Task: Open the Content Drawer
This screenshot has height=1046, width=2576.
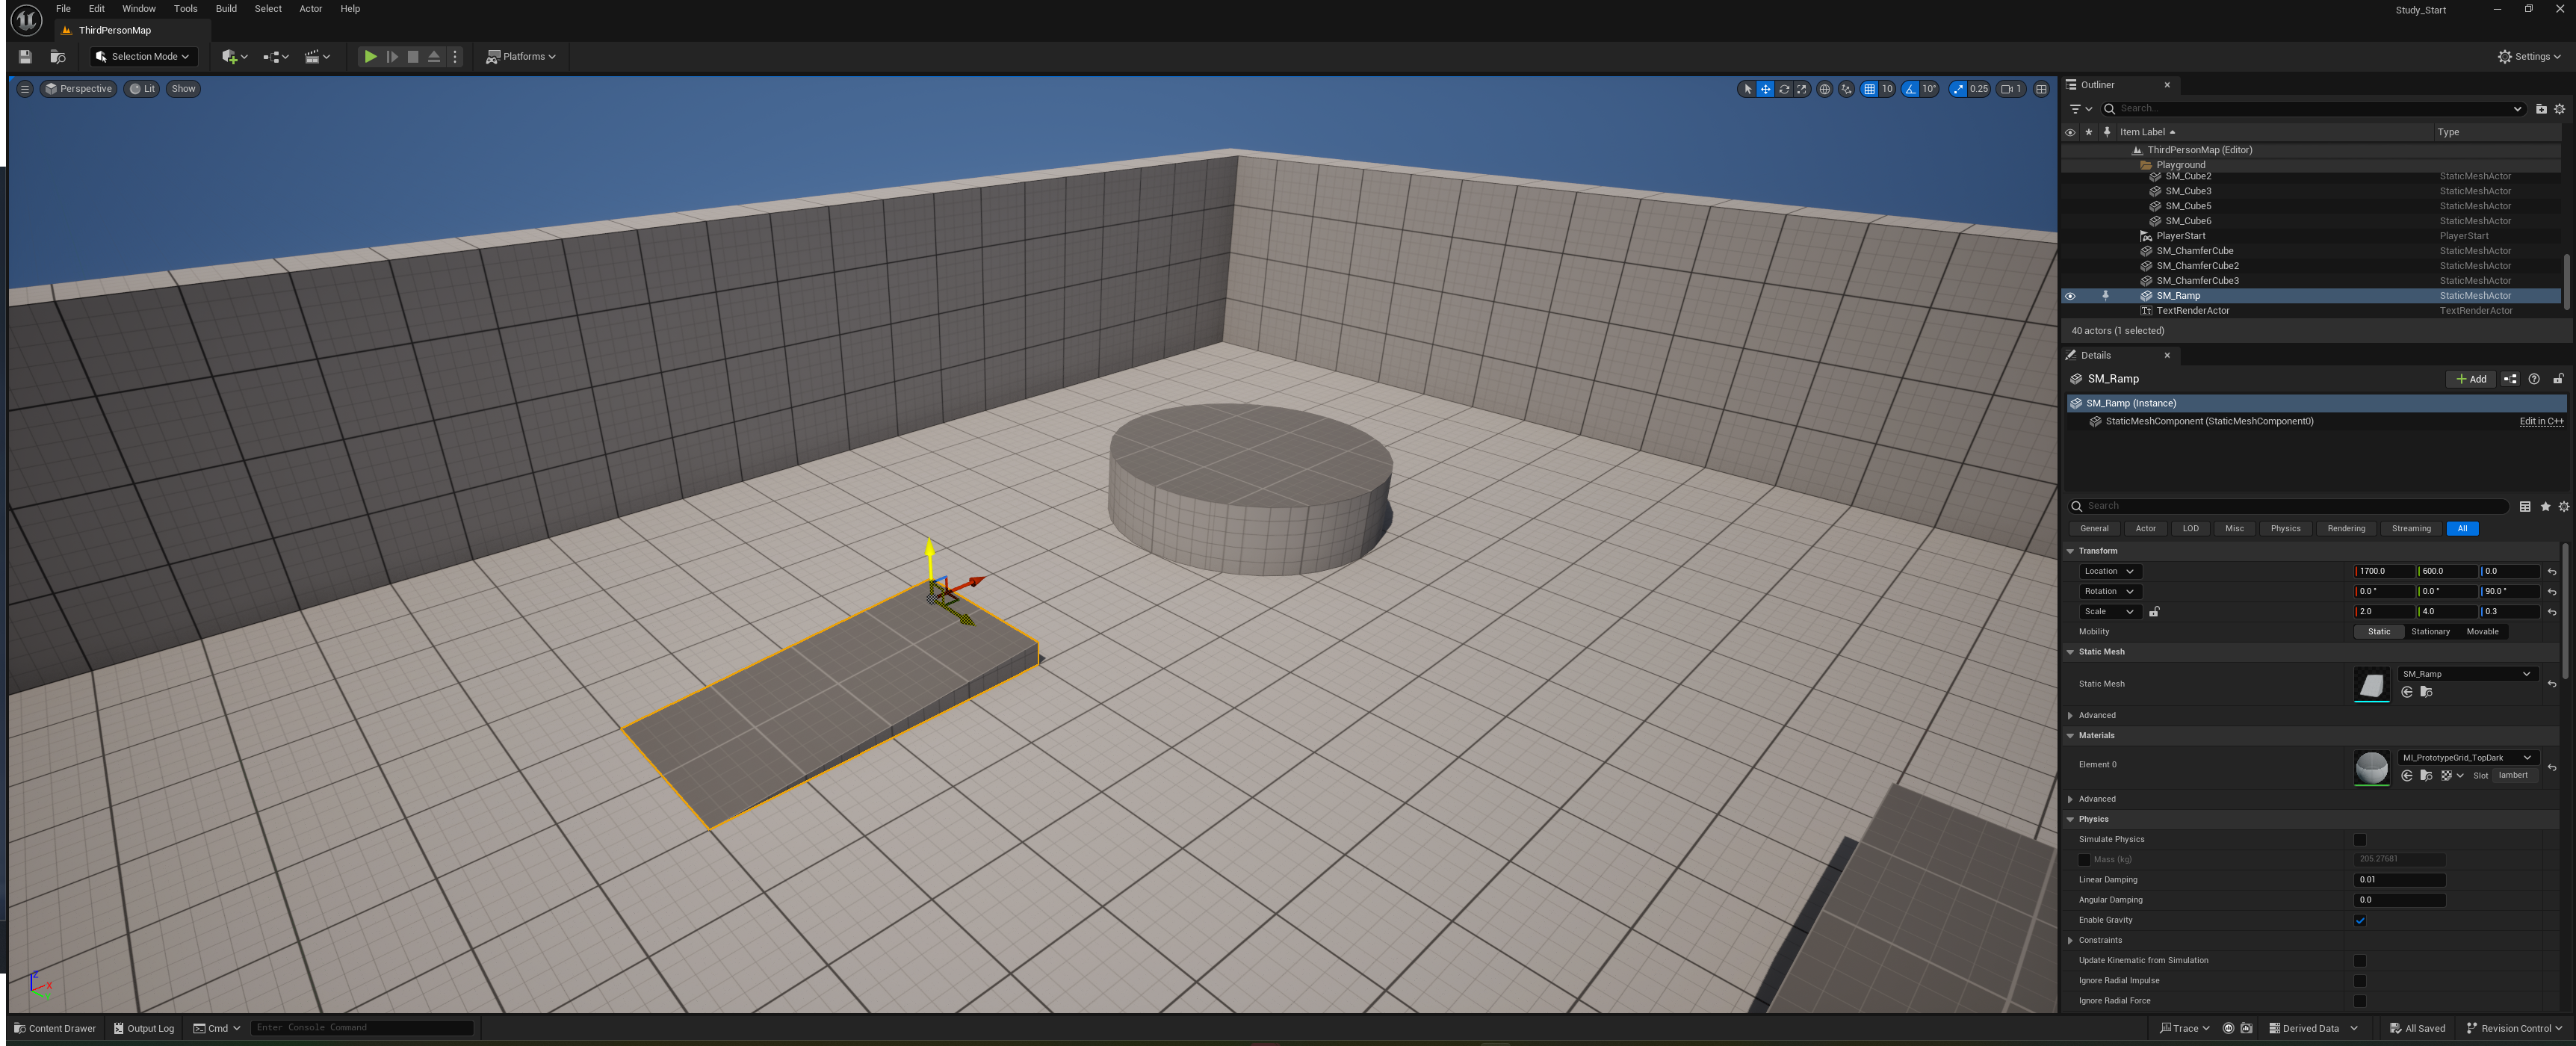Action: pos(55,1028)
